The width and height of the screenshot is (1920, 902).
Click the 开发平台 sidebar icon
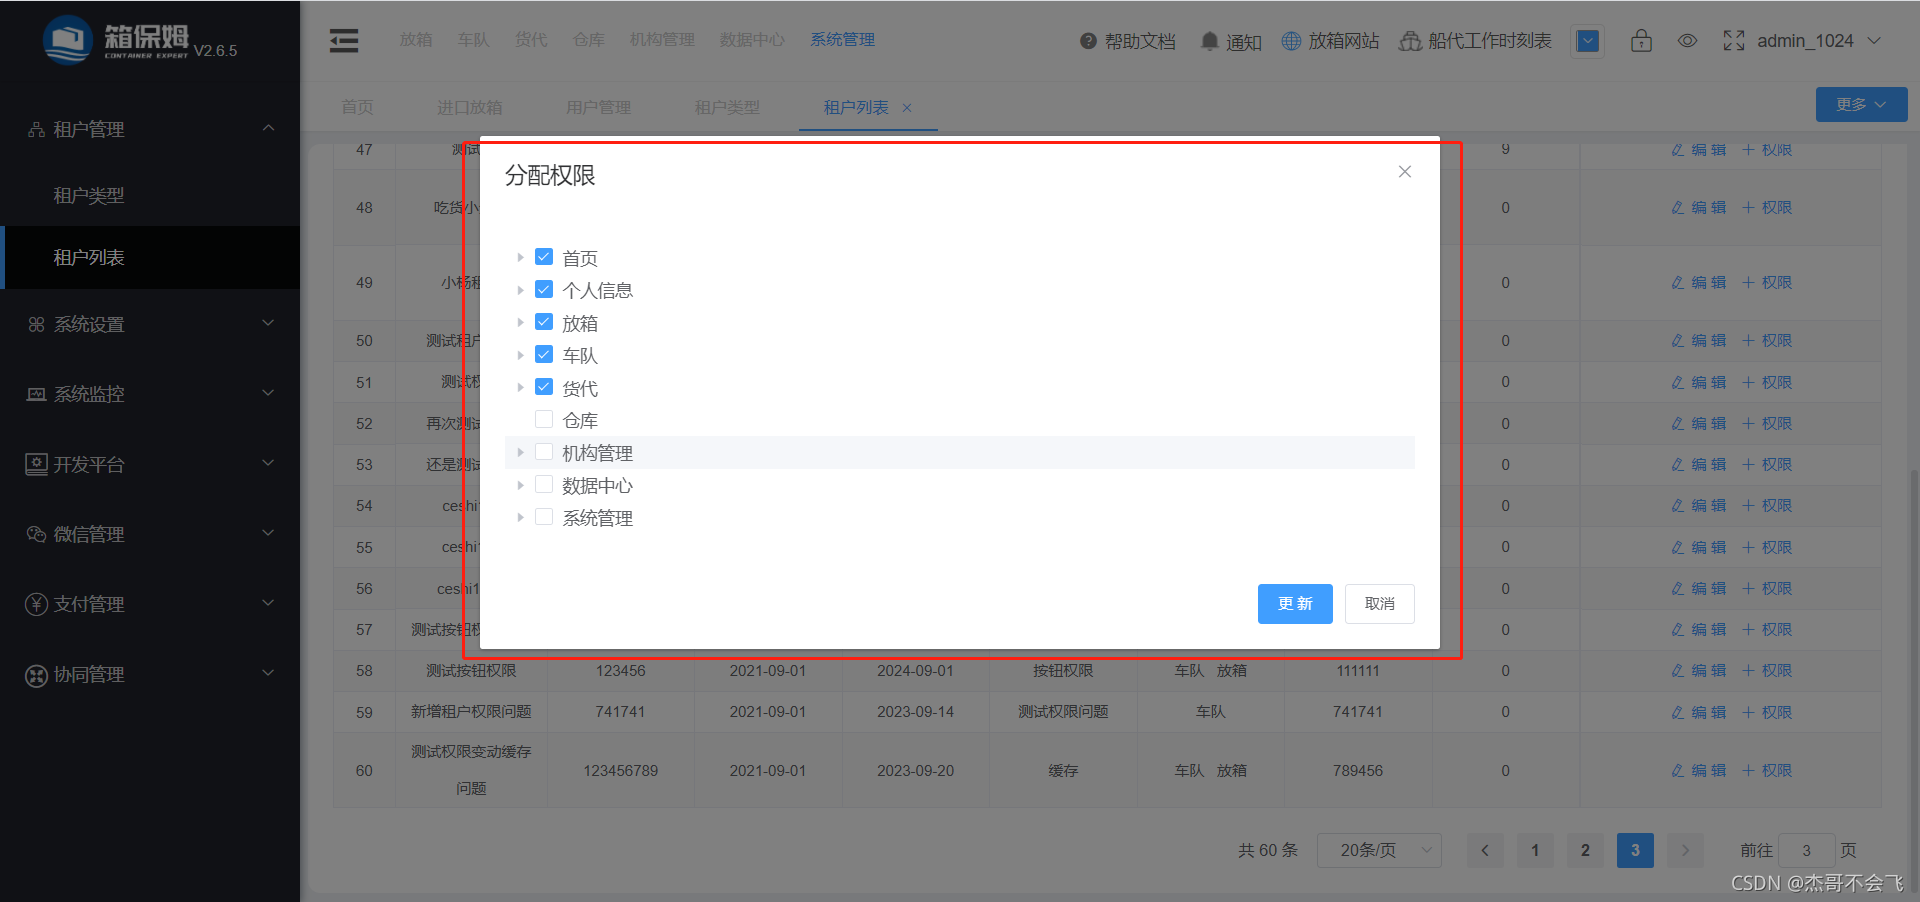pyautogui.click(x=37, y=464)
